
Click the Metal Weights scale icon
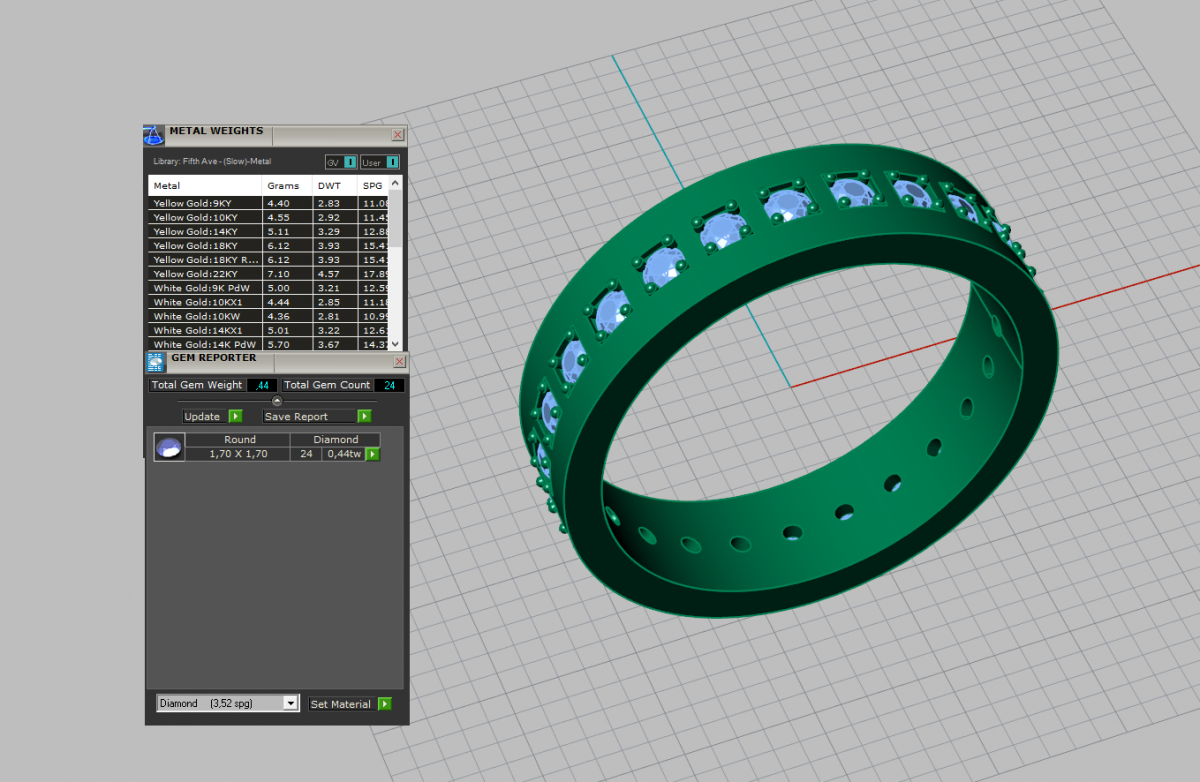153,135
